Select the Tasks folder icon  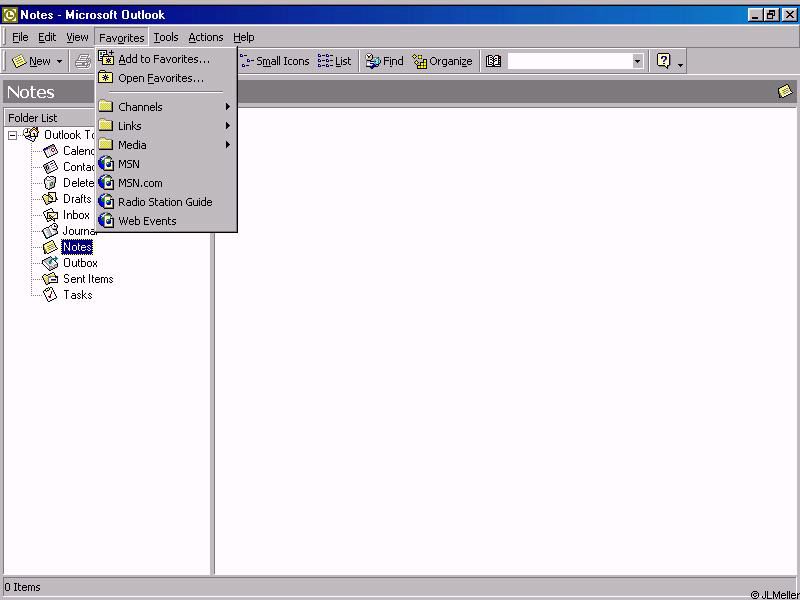(x=50, y=295)
